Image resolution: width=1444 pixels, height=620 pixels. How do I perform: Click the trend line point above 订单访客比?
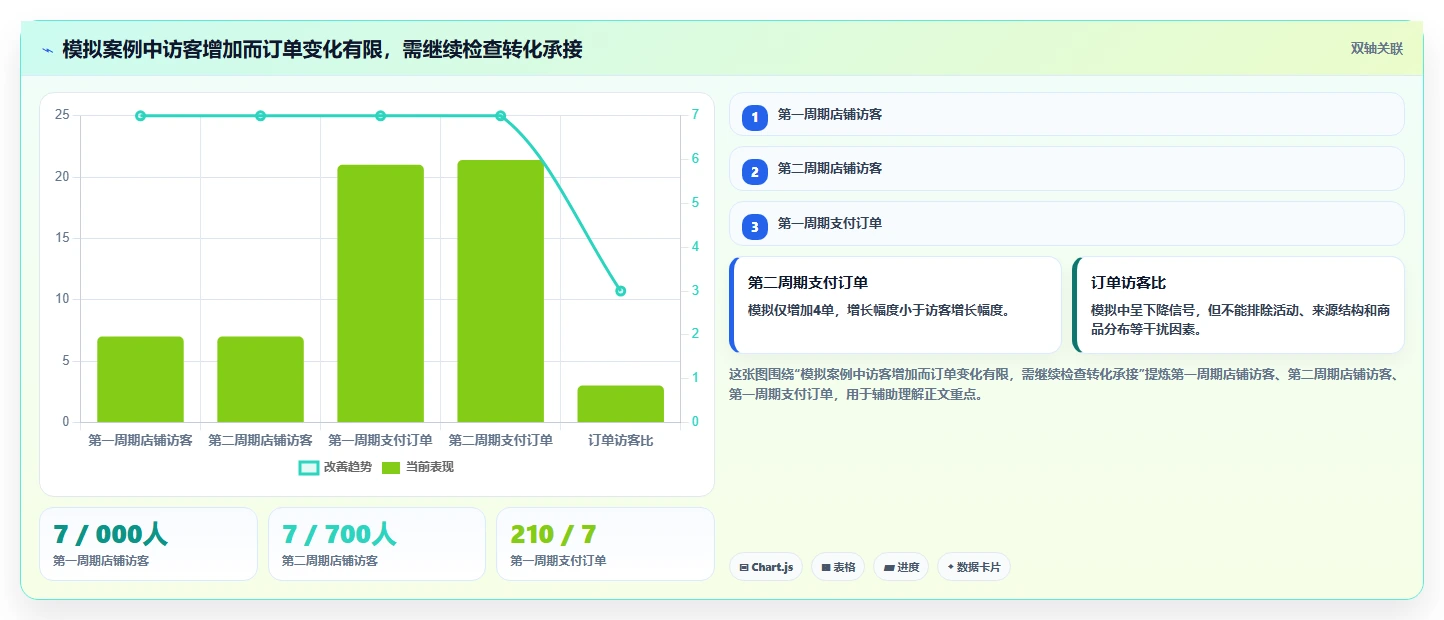click(x=620, y=291)
